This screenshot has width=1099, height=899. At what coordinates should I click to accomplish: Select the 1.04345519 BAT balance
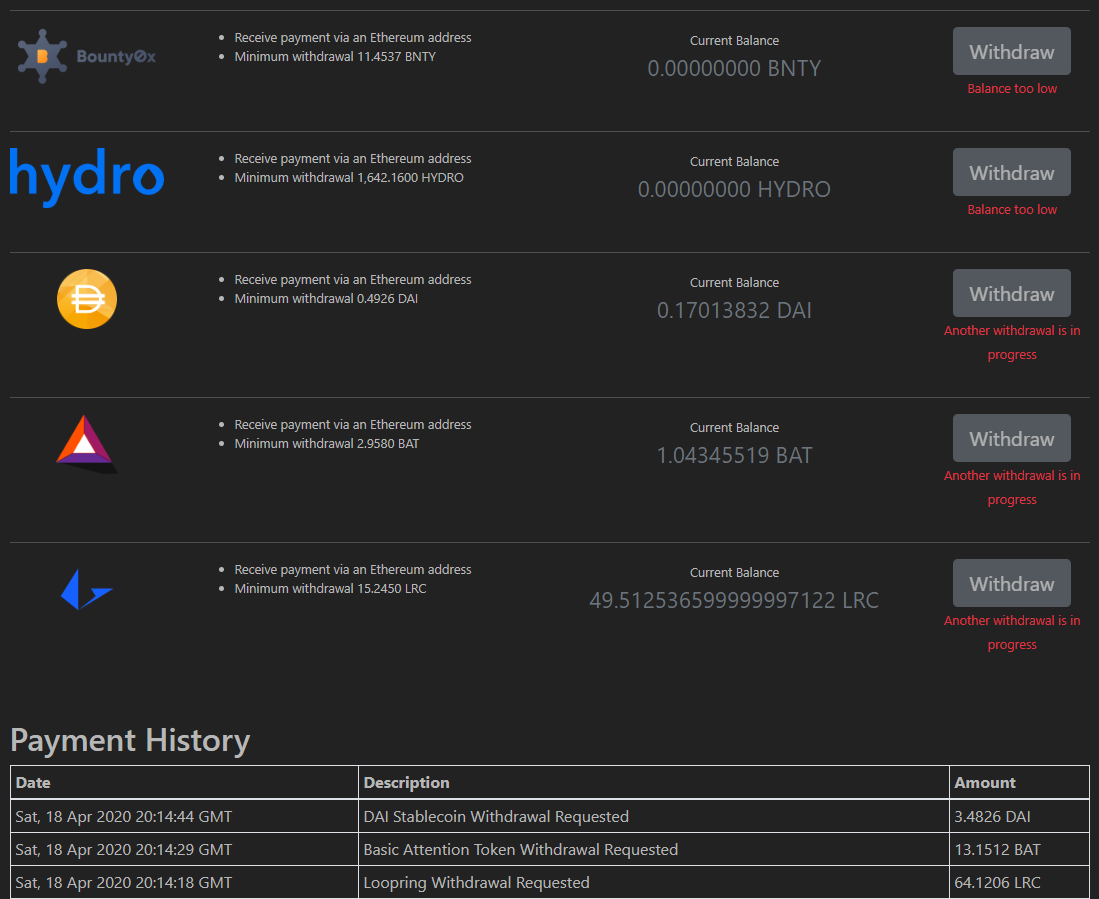[734, 455]
